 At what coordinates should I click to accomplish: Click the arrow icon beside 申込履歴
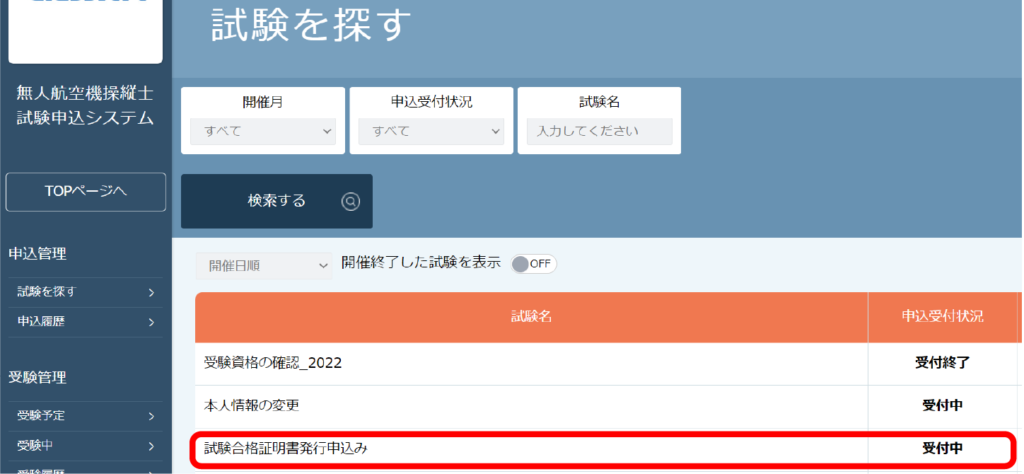(x=151, y=322)
